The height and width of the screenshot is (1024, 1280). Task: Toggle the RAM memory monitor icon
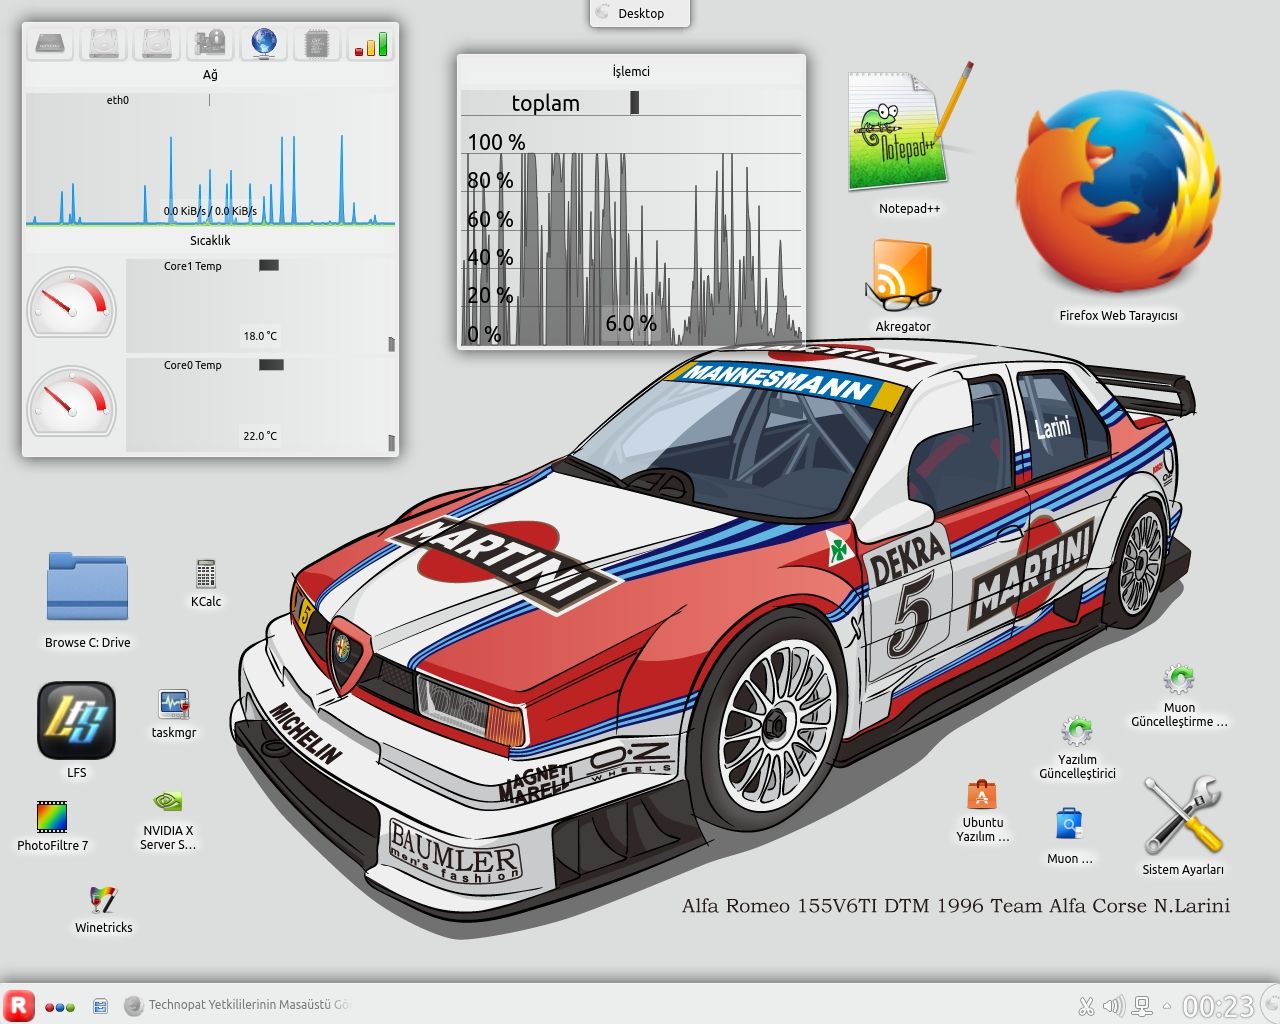tap(49, 43)
